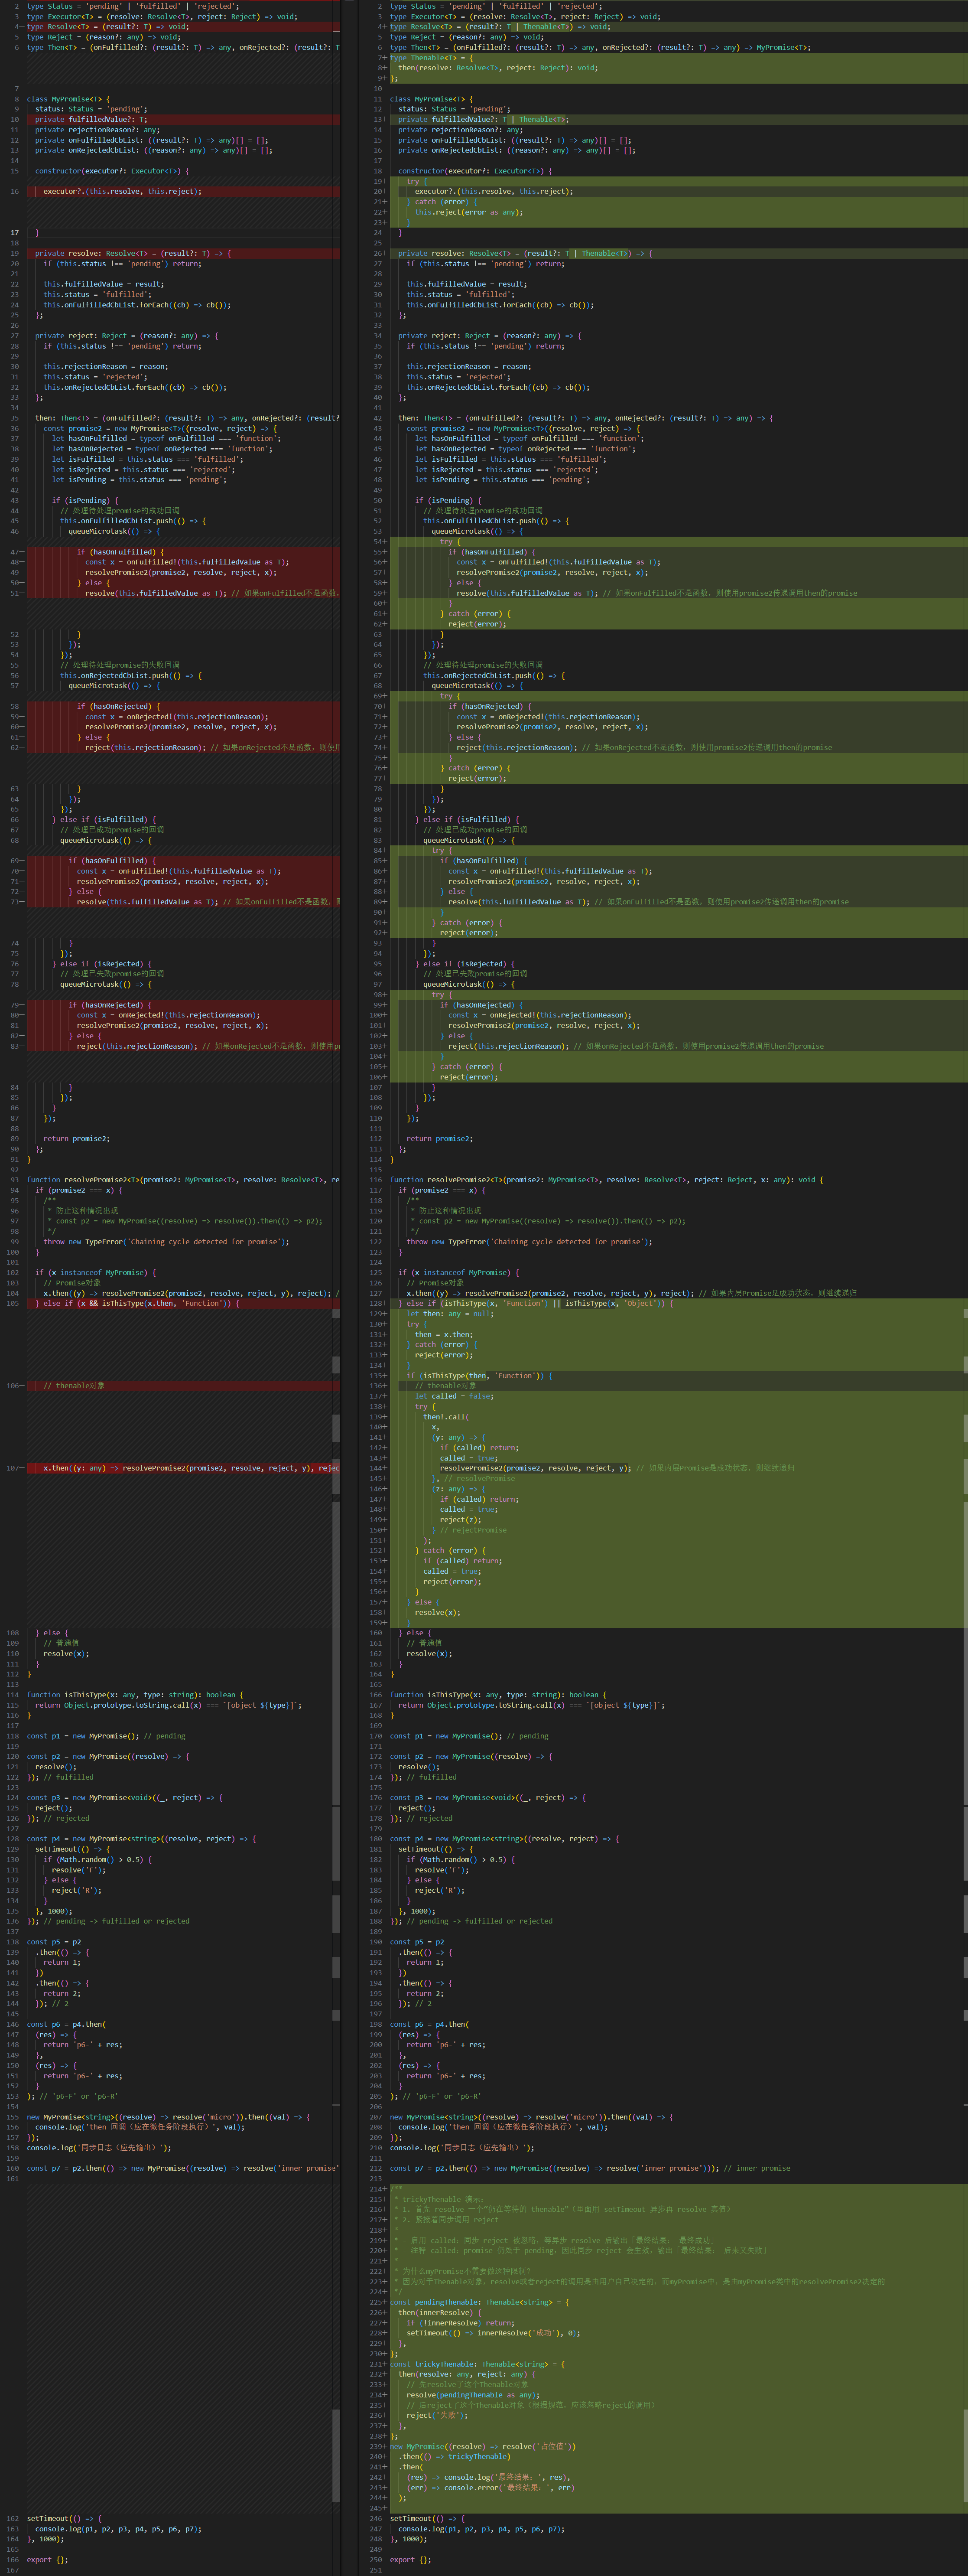The width and height of the screenshot is (968, 2576).
Task: Click 'const p7 = p2.then' in left pane
Action: (62, 2168)
